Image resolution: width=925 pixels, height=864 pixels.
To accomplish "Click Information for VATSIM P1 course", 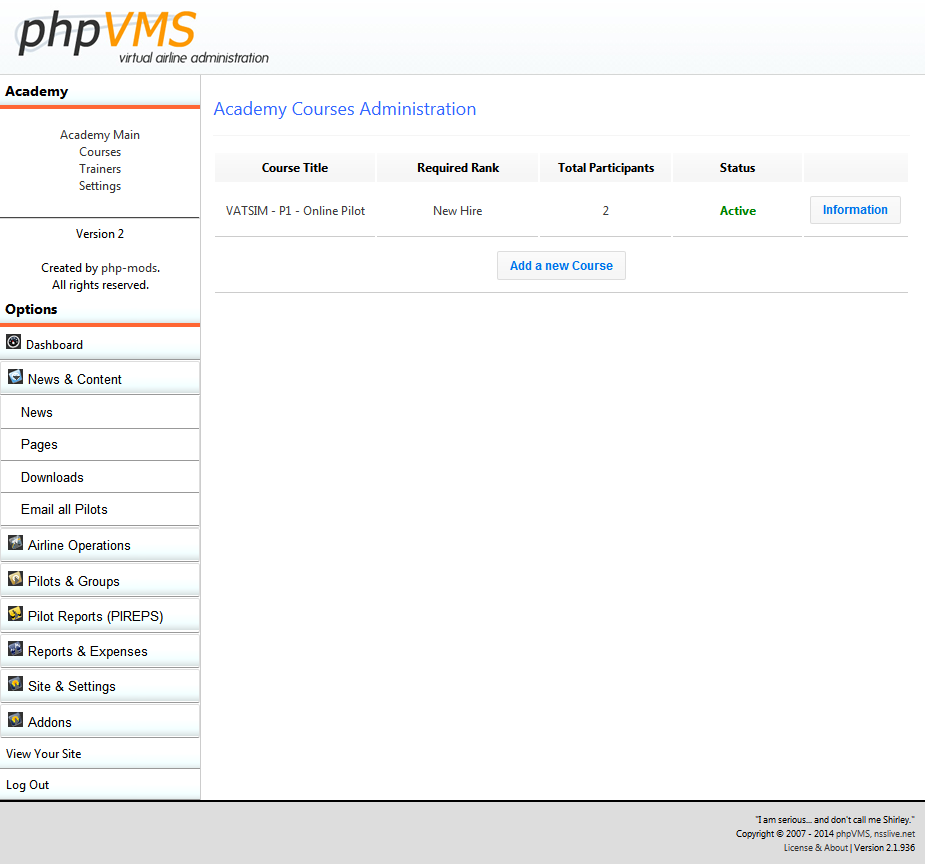I will 855,210.
